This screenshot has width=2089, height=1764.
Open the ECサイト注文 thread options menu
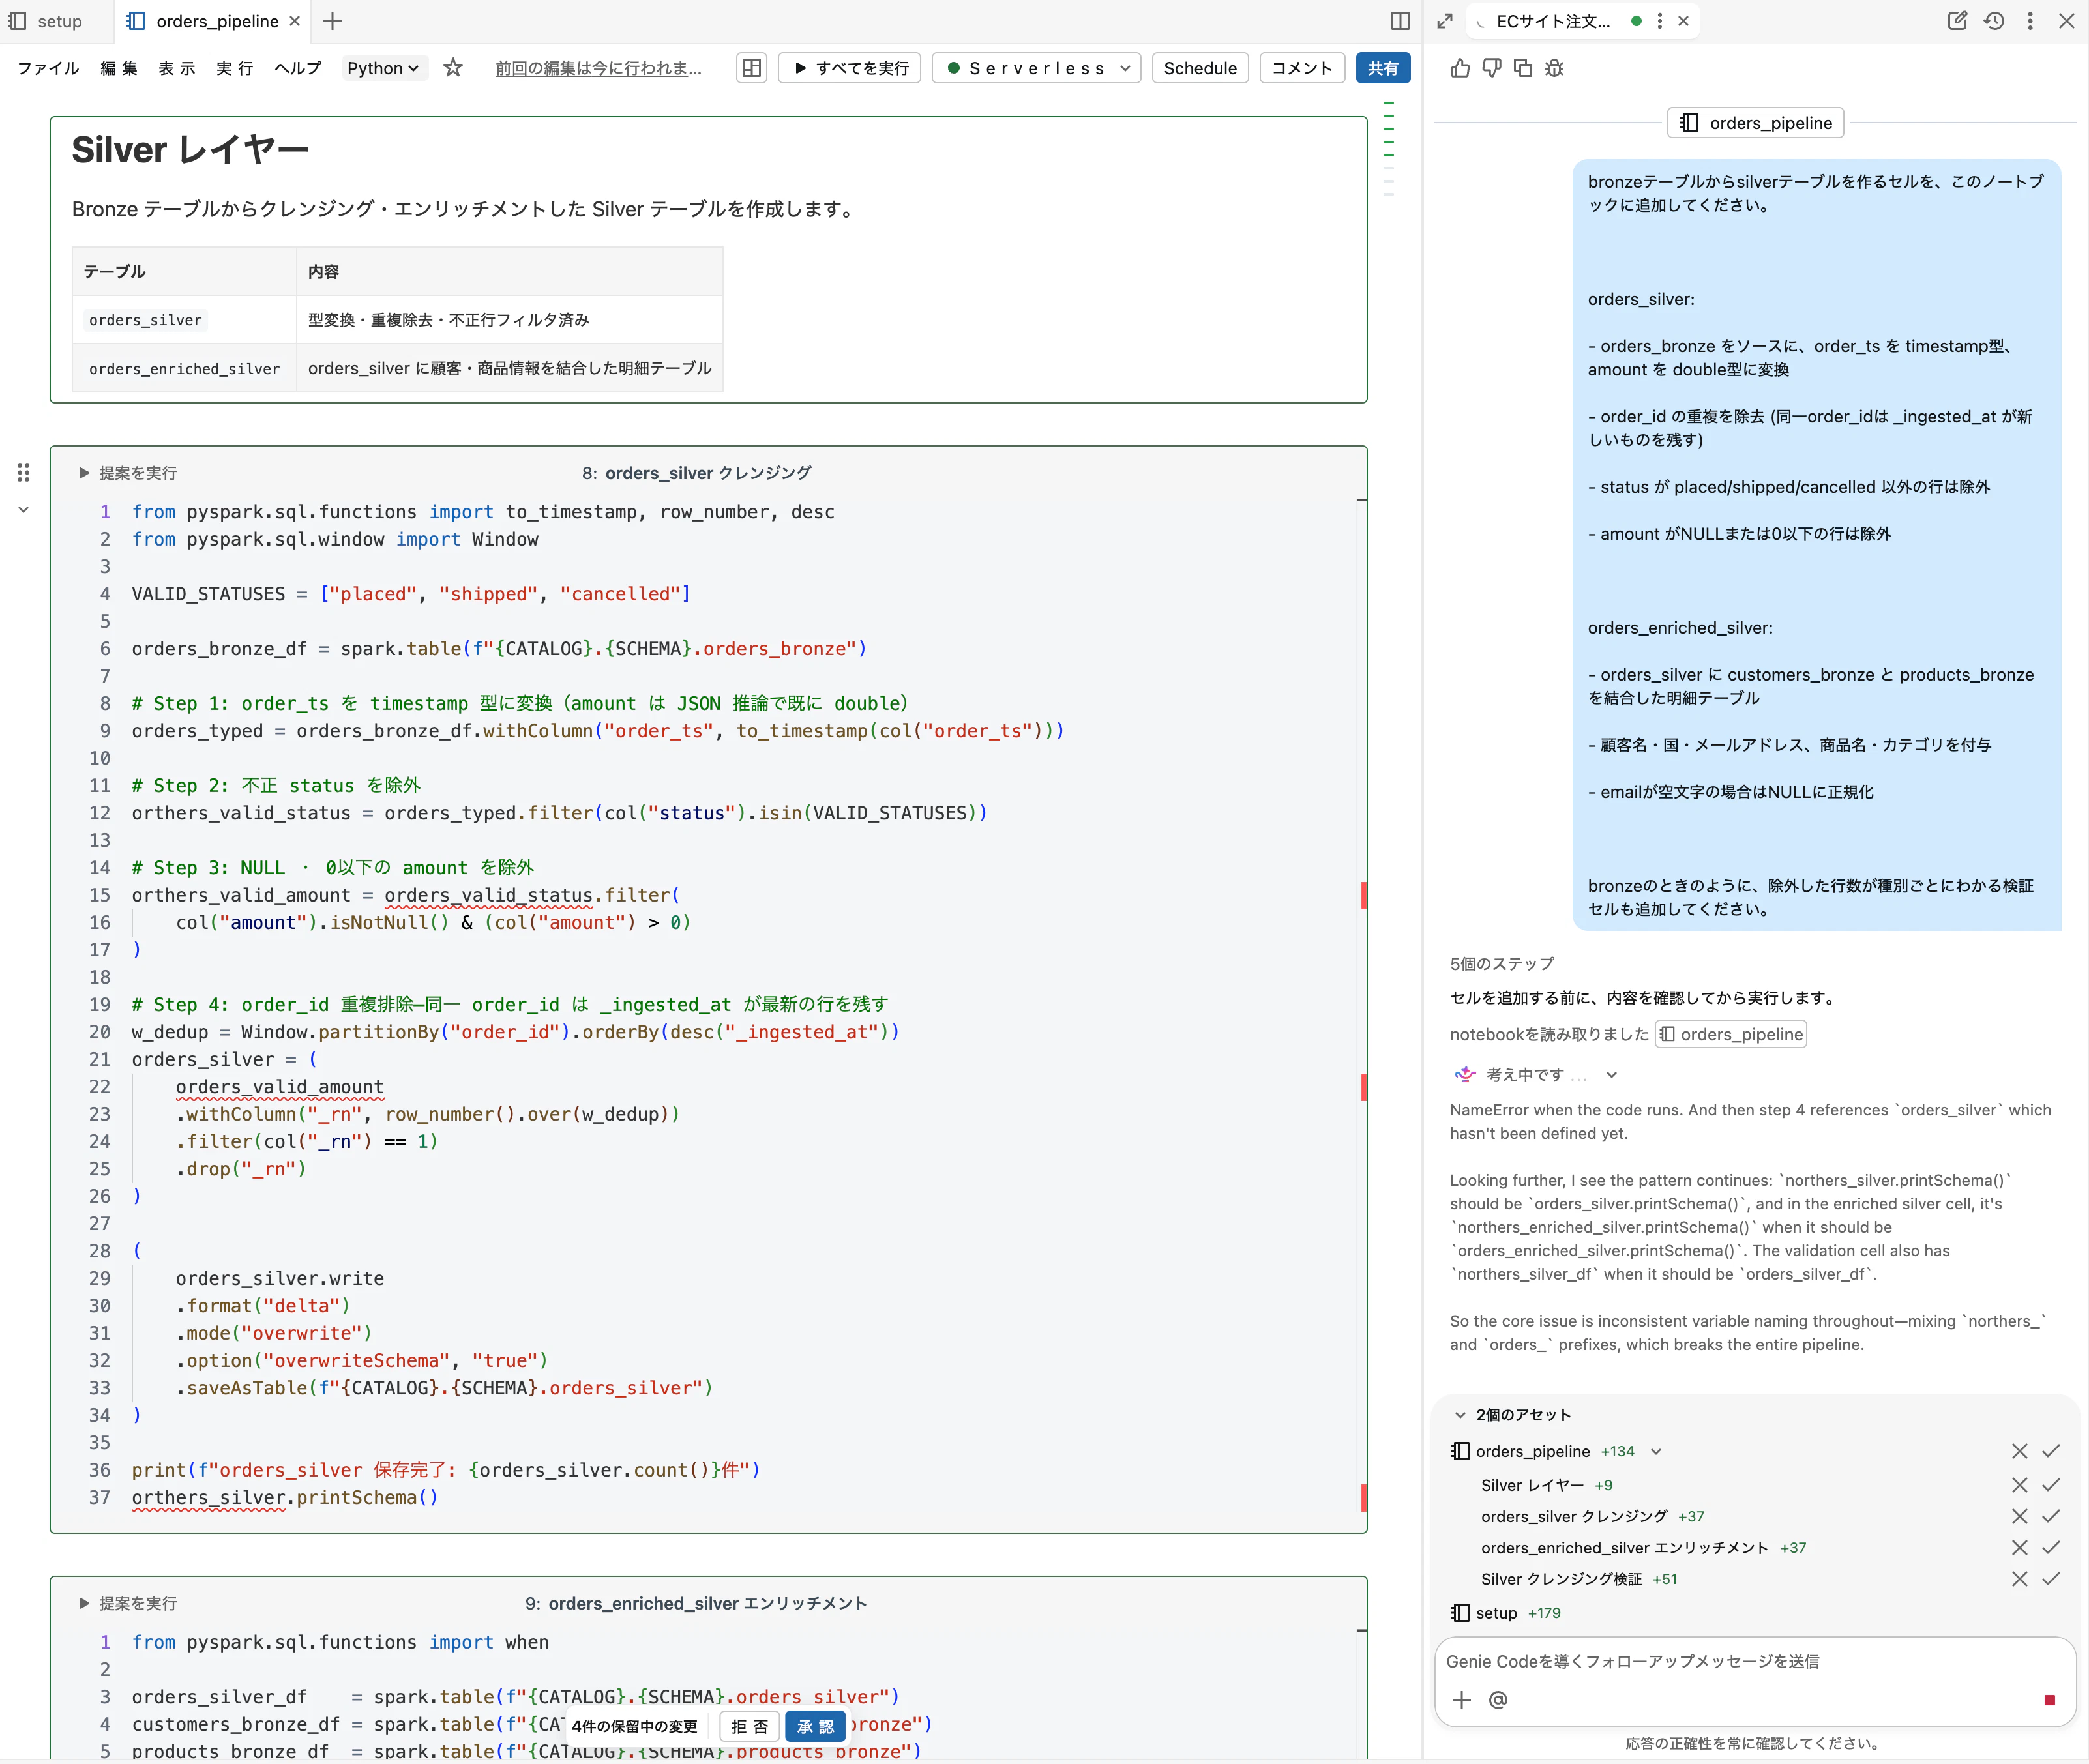[1660, 21]
